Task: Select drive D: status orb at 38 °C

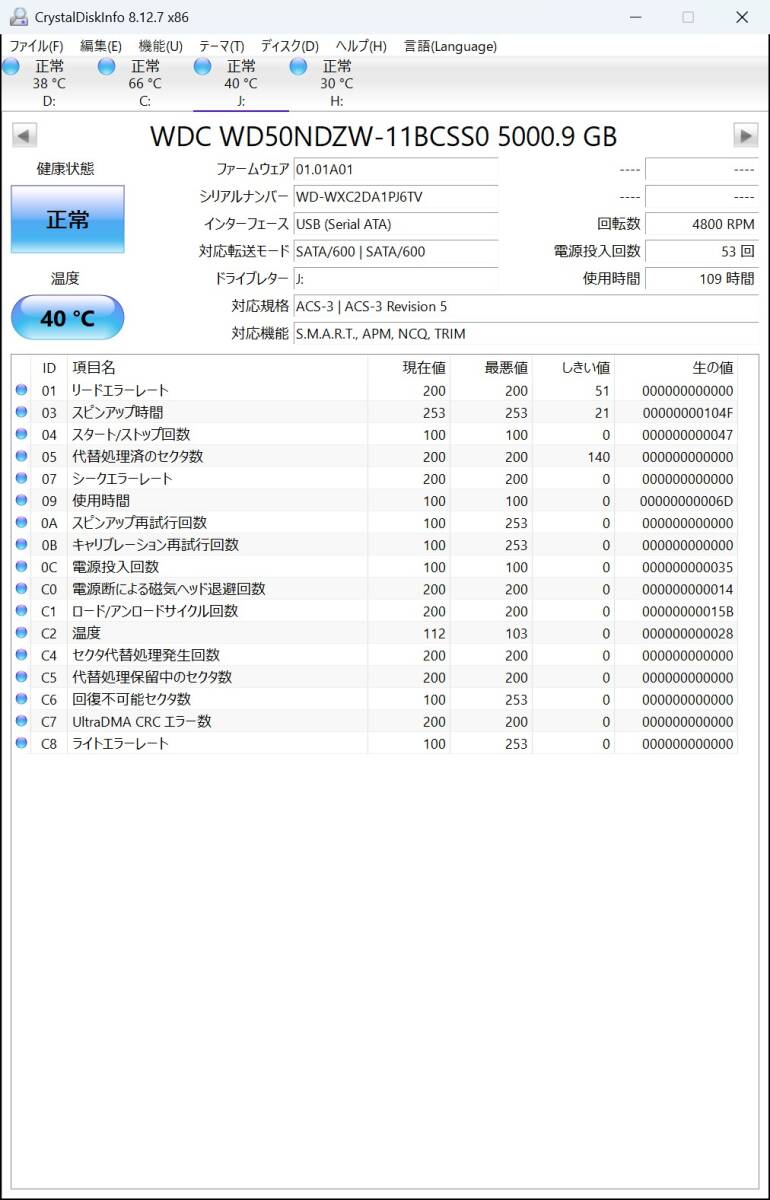Action: [11, 66]
